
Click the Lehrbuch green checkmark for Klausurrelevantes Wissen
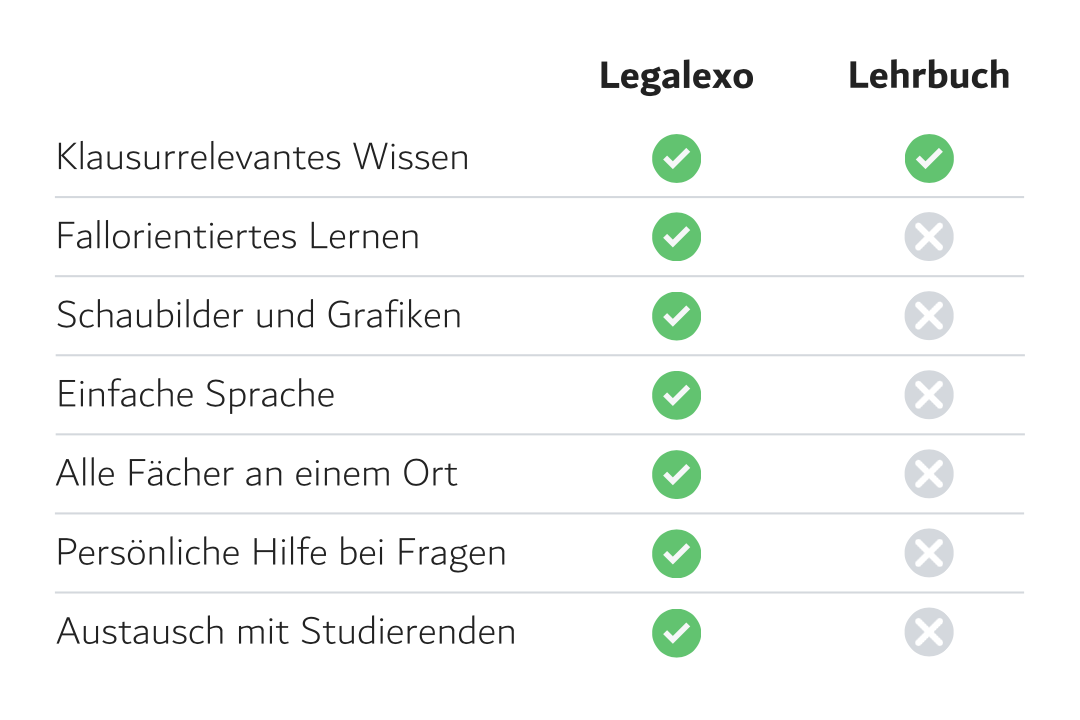click(929, 158)
